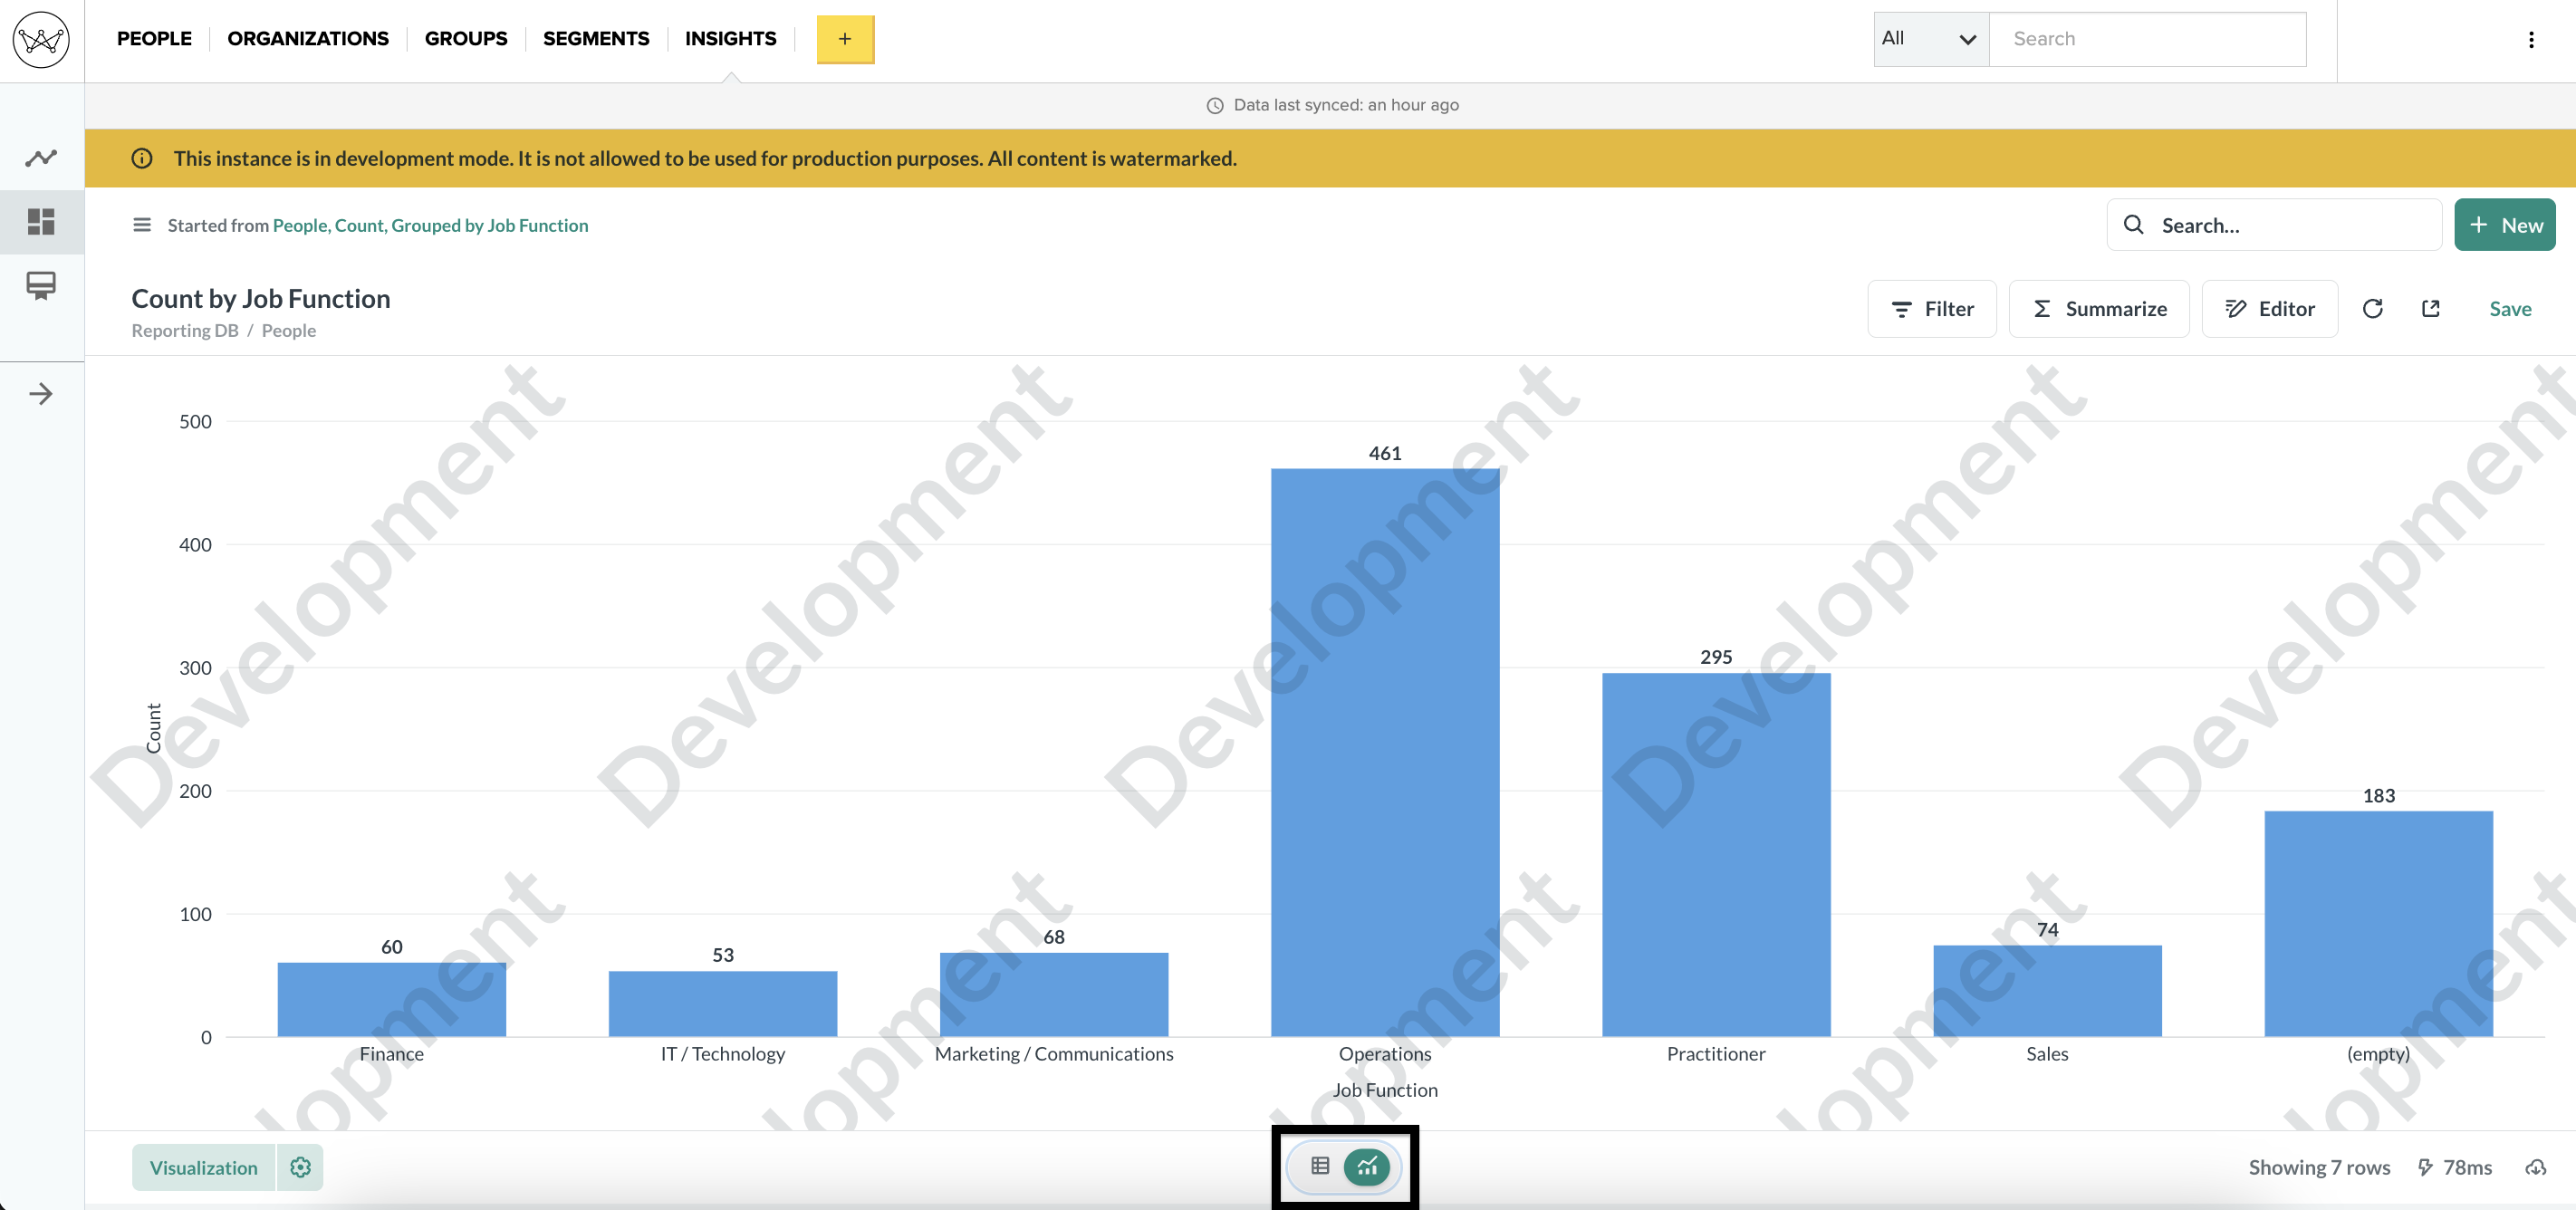Open the external link share icon
This screenshot has height=1210, width=2576.
[2431, 309]
